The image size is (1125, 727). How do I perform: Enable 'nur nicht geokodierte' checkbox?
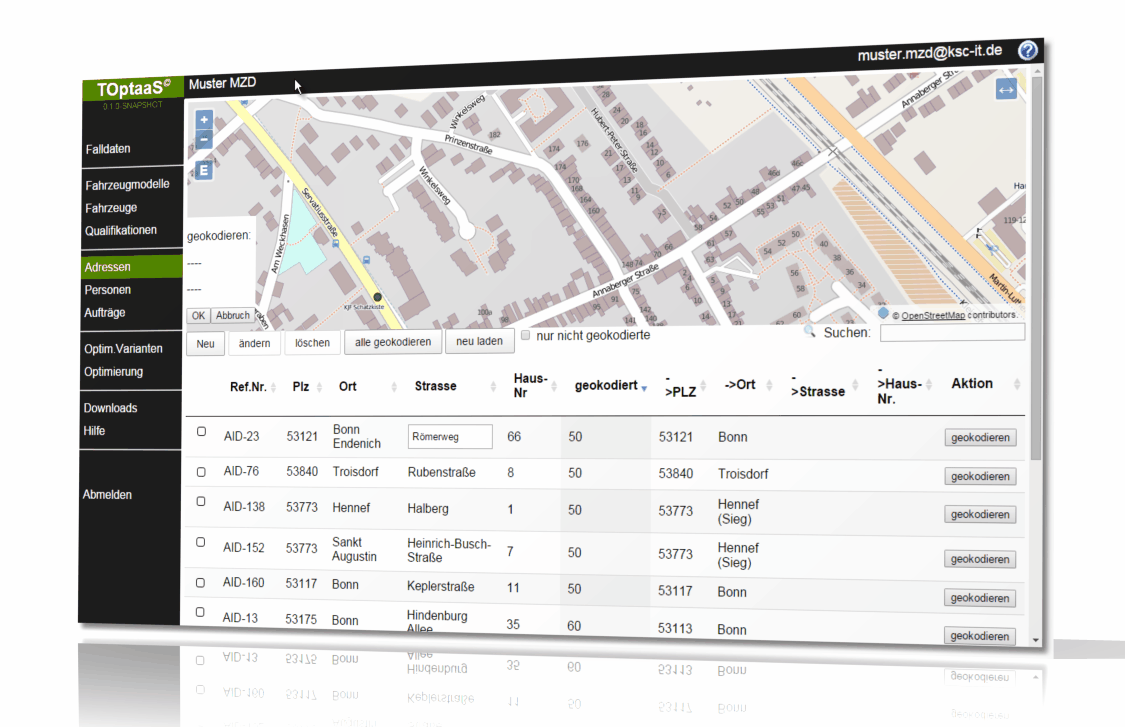[x=525, y=335]
